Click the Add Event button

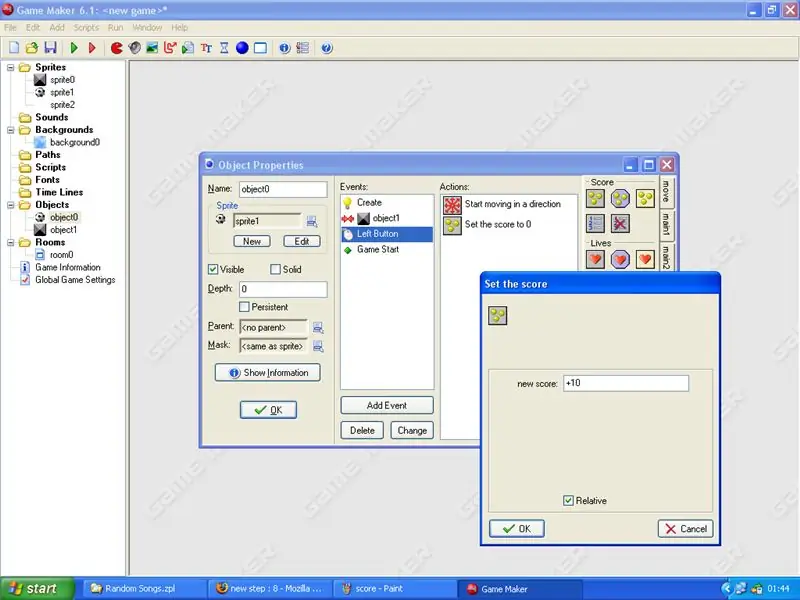point(387,405)
